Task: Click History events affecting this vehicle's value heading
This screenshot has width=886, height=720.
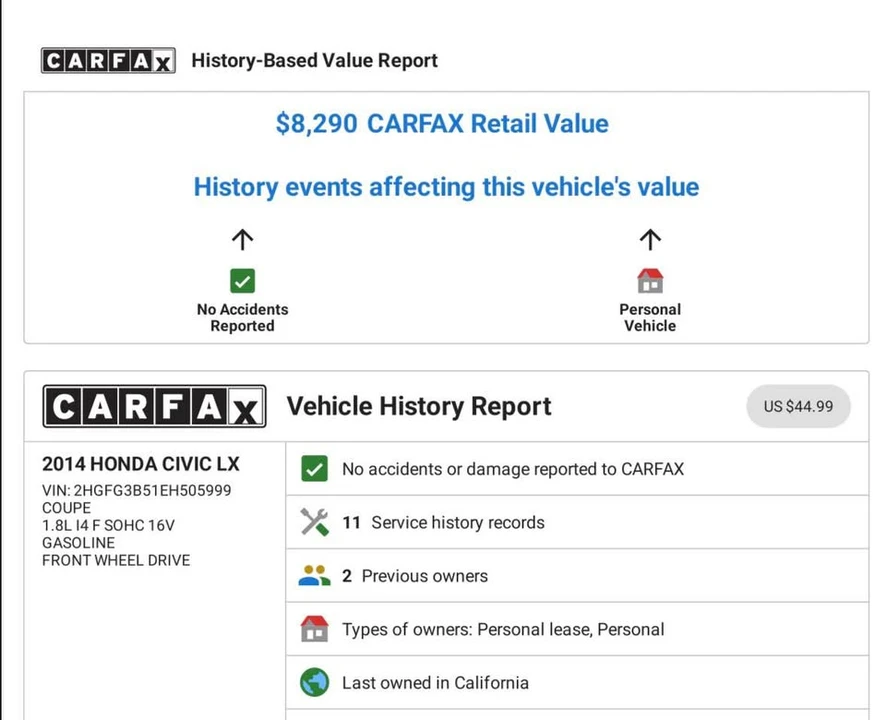Action: point(446,187)
